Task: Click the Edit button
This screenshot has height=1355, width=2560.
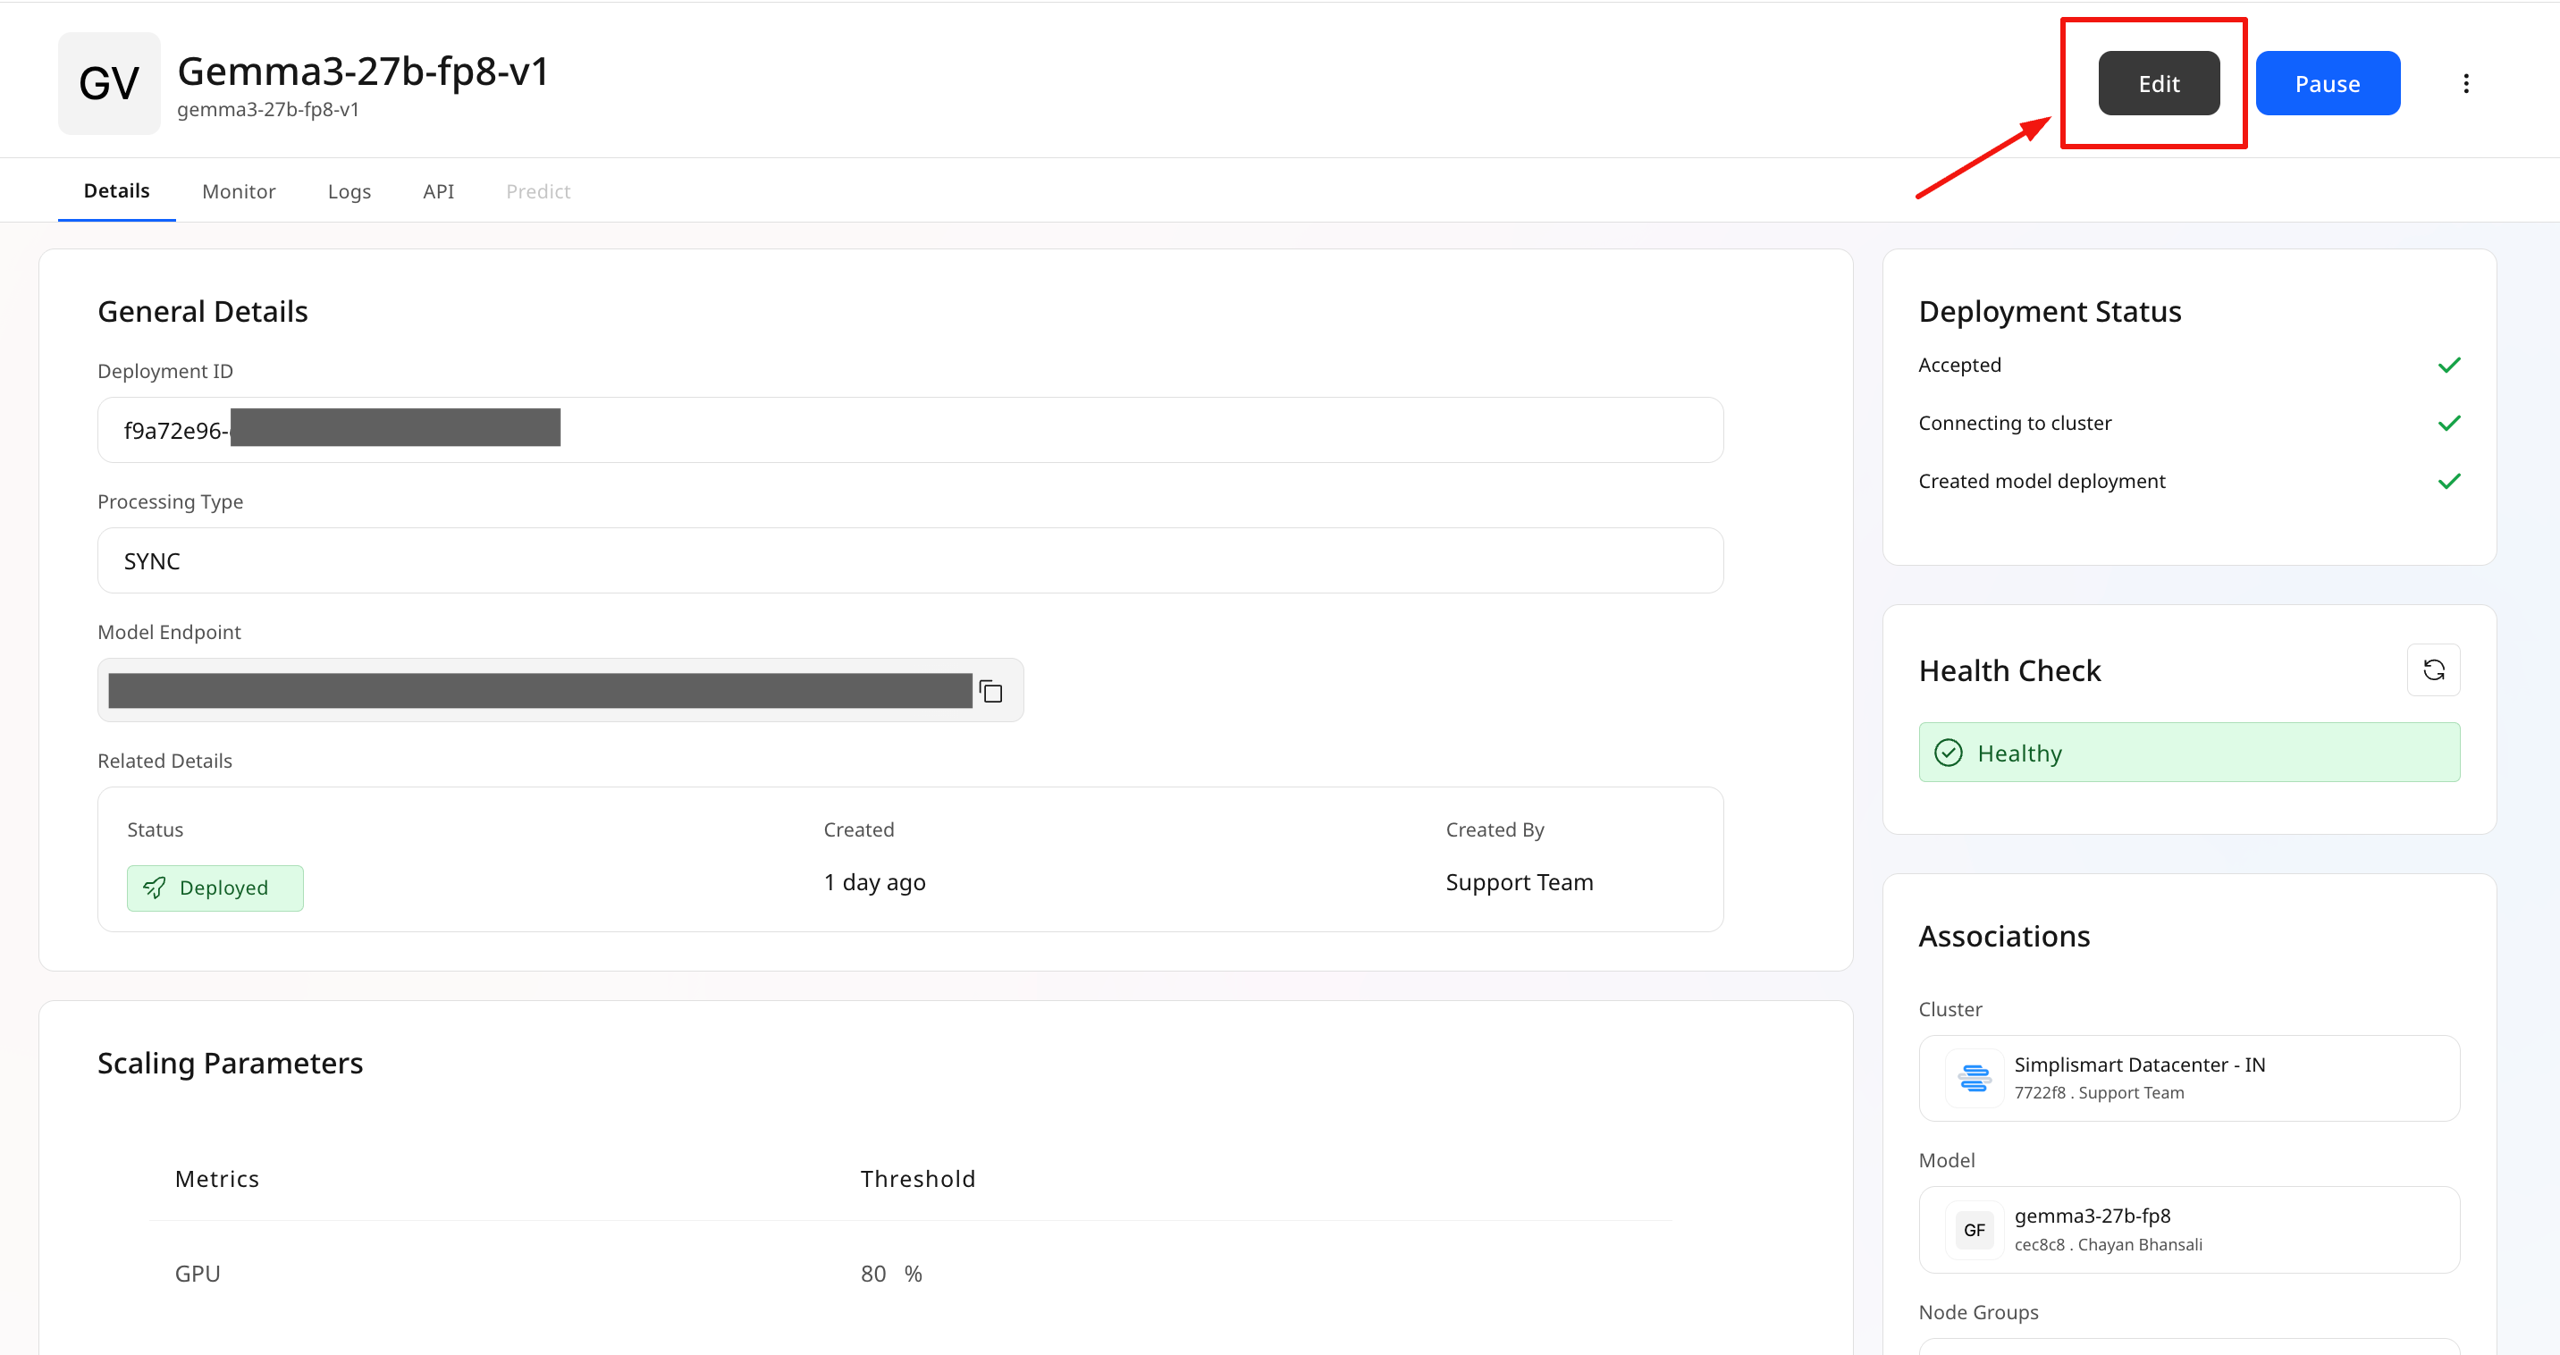Action: [2158, 83]
